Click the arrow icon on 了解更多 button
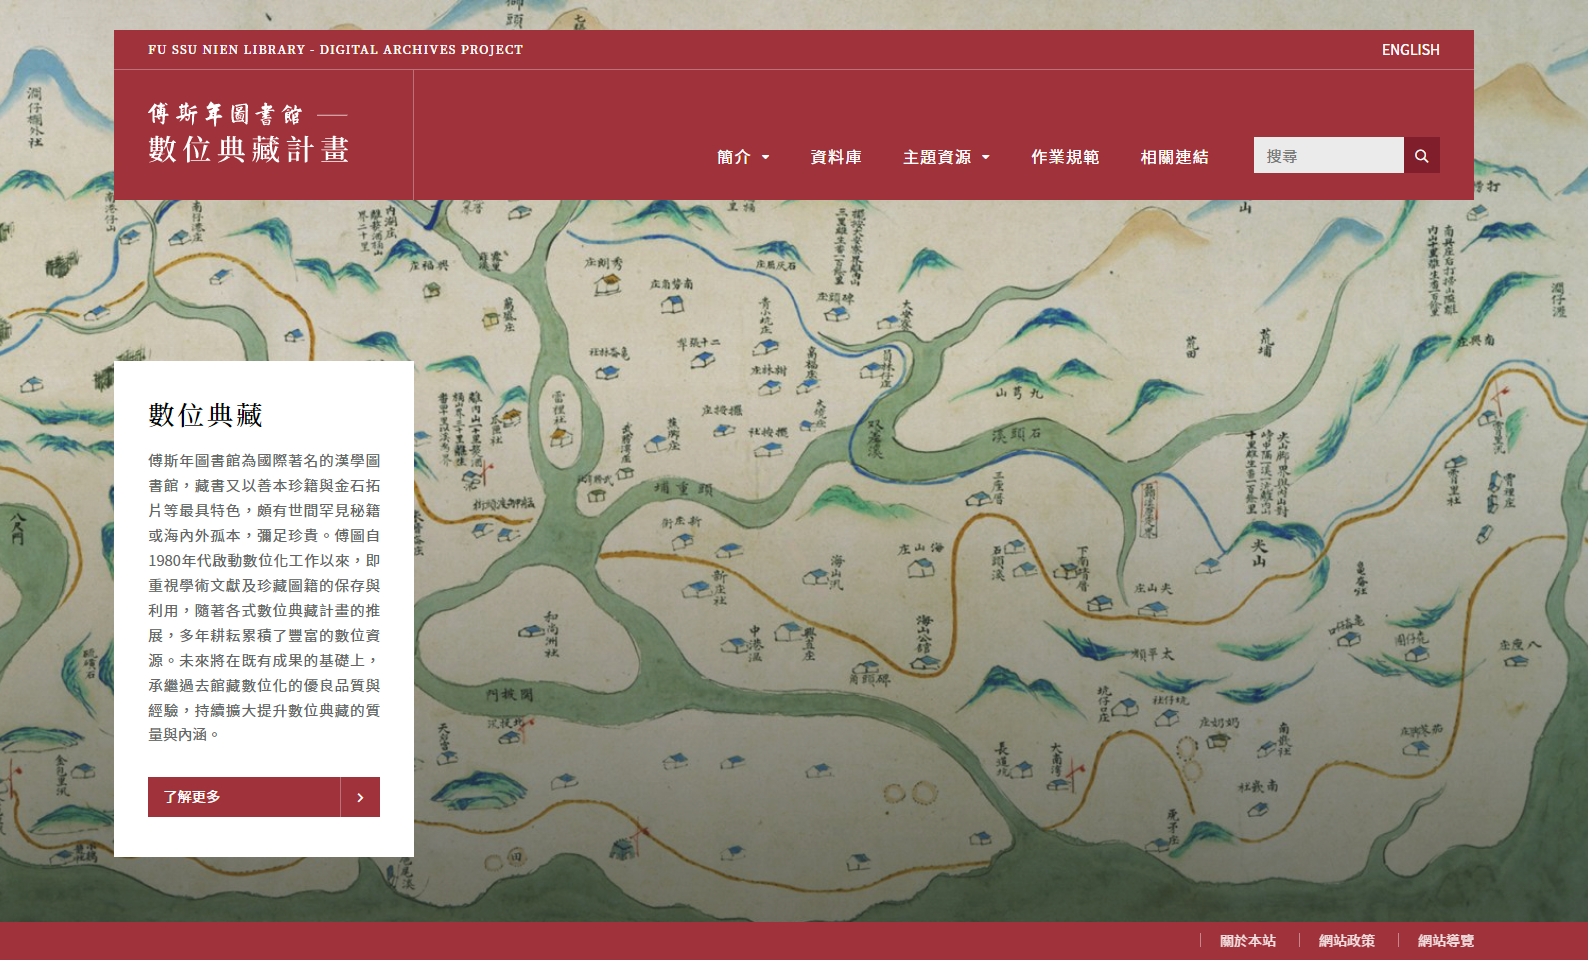Image resolution: width=1588 pixels, height=960 pixels. tap(360, 797)
